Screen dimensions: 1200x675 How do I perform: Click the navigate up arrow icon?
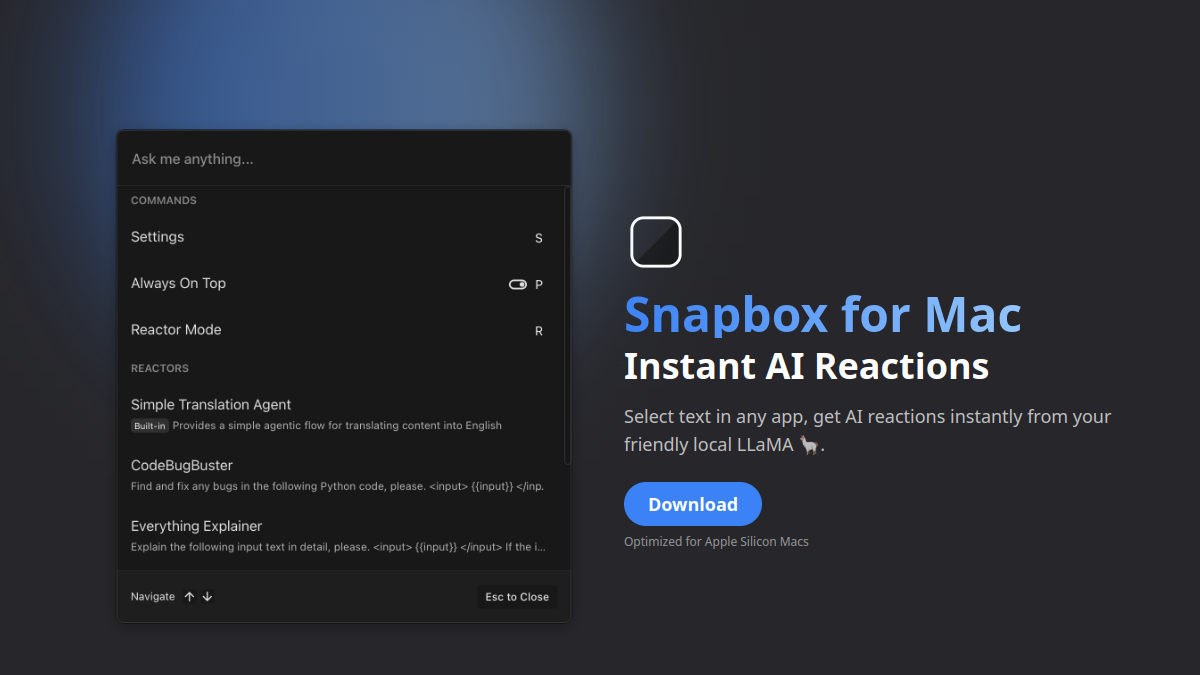point(189,597)
